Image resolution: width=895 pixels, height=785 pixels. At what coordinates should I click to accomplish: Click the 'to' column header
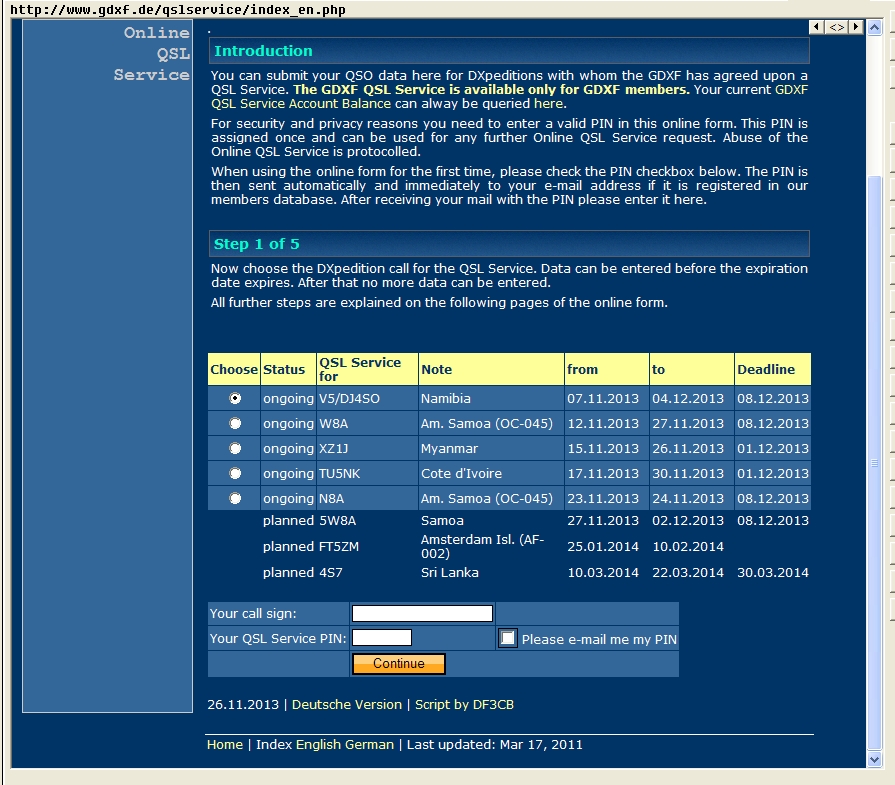692,369
